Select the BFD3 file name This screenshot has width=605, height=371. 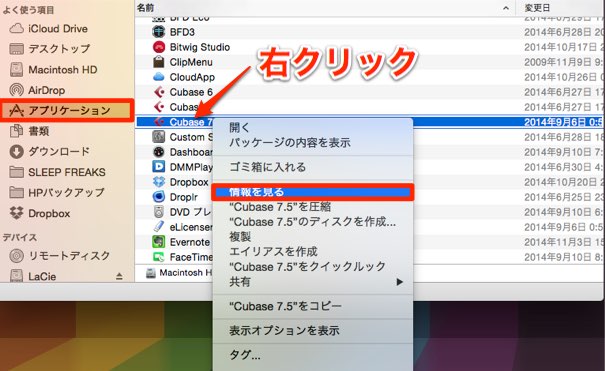183,32
